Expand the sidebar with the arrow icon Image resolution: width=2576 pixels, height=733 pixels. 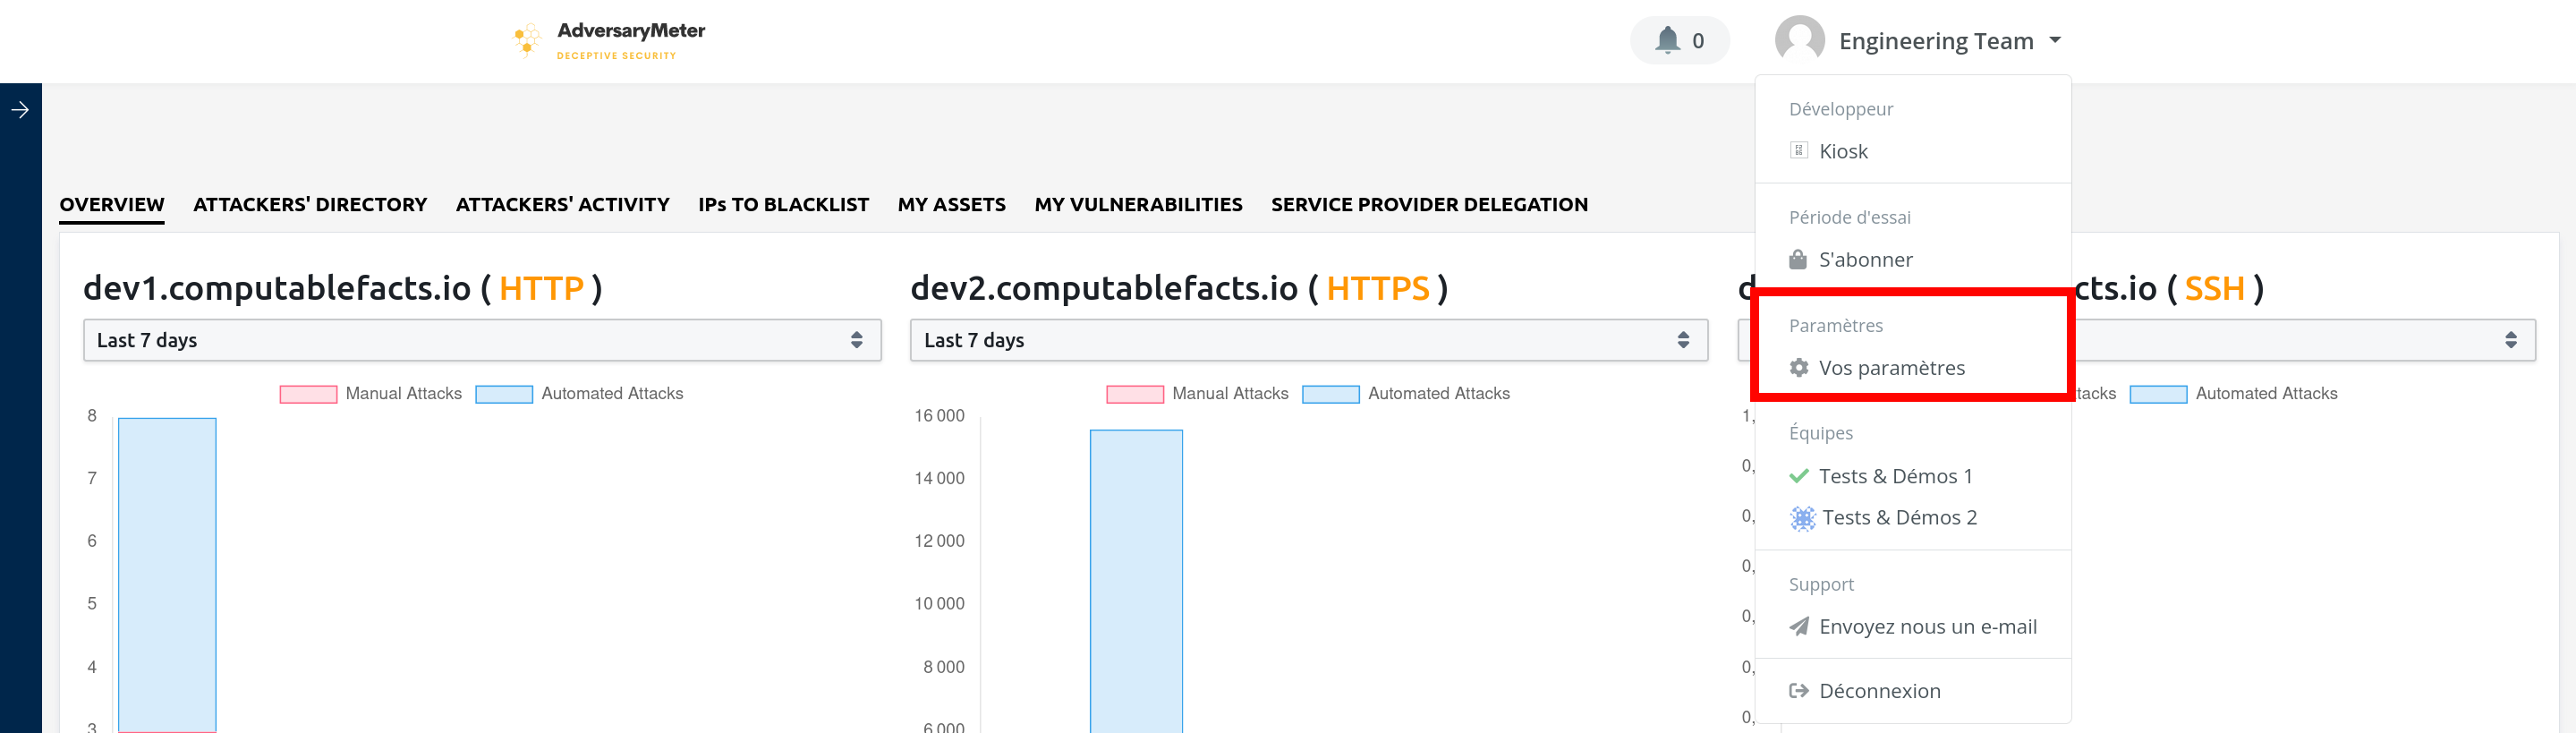click(x=20, y=110)
